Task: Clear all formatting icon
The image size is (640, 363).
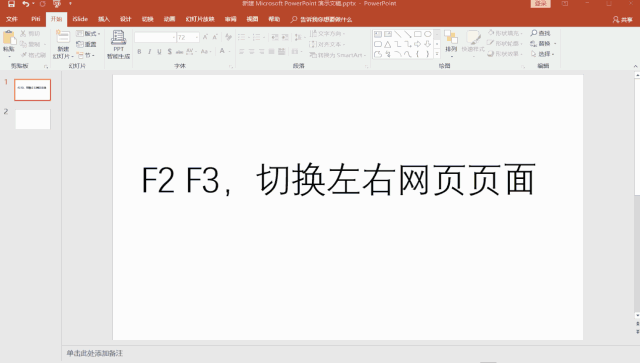Action: coord(229,37)
